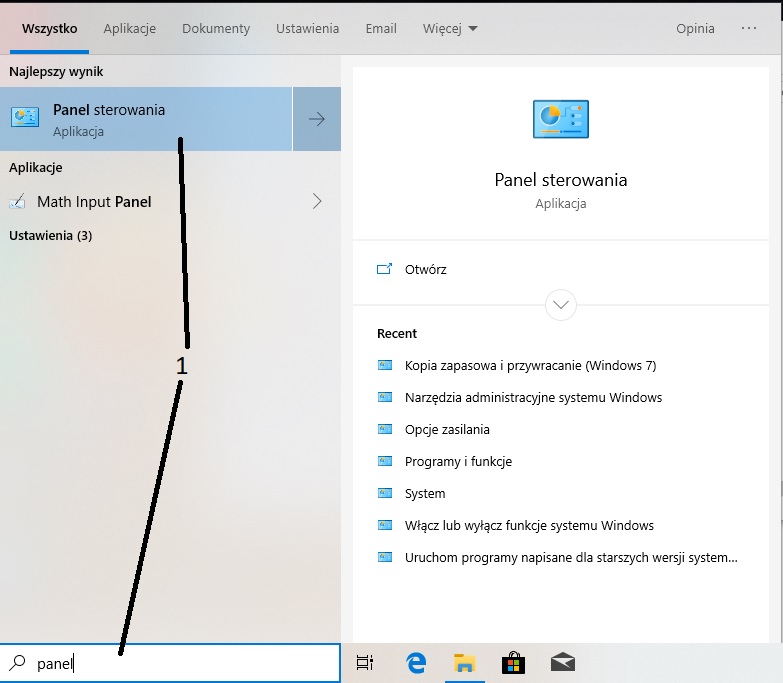
Task: Open File Explorer from the taskbar
Action: coord(464,663)
